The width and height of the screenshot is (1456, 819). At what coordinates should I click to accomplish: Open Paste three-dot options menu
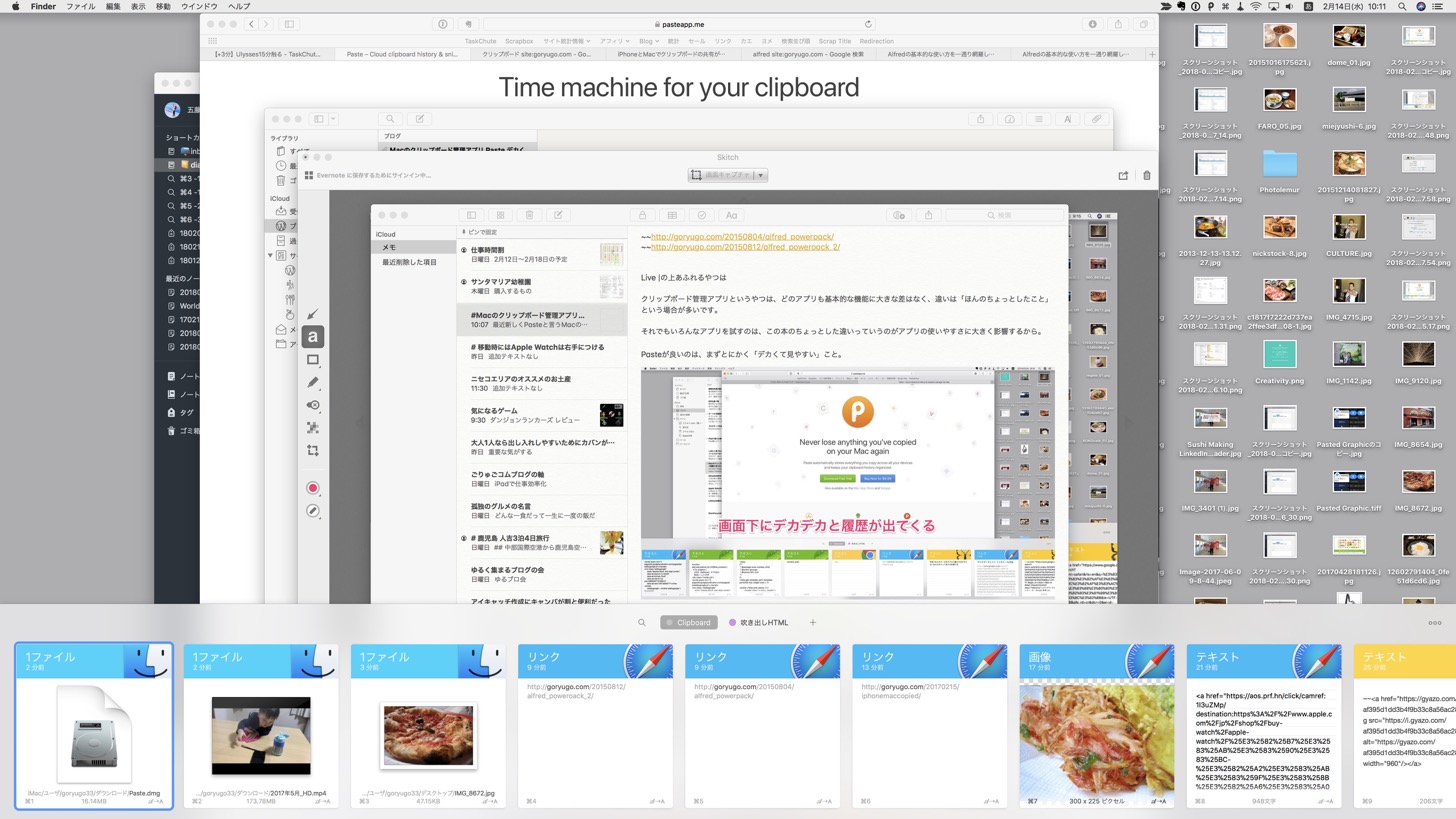point(1435,623)
